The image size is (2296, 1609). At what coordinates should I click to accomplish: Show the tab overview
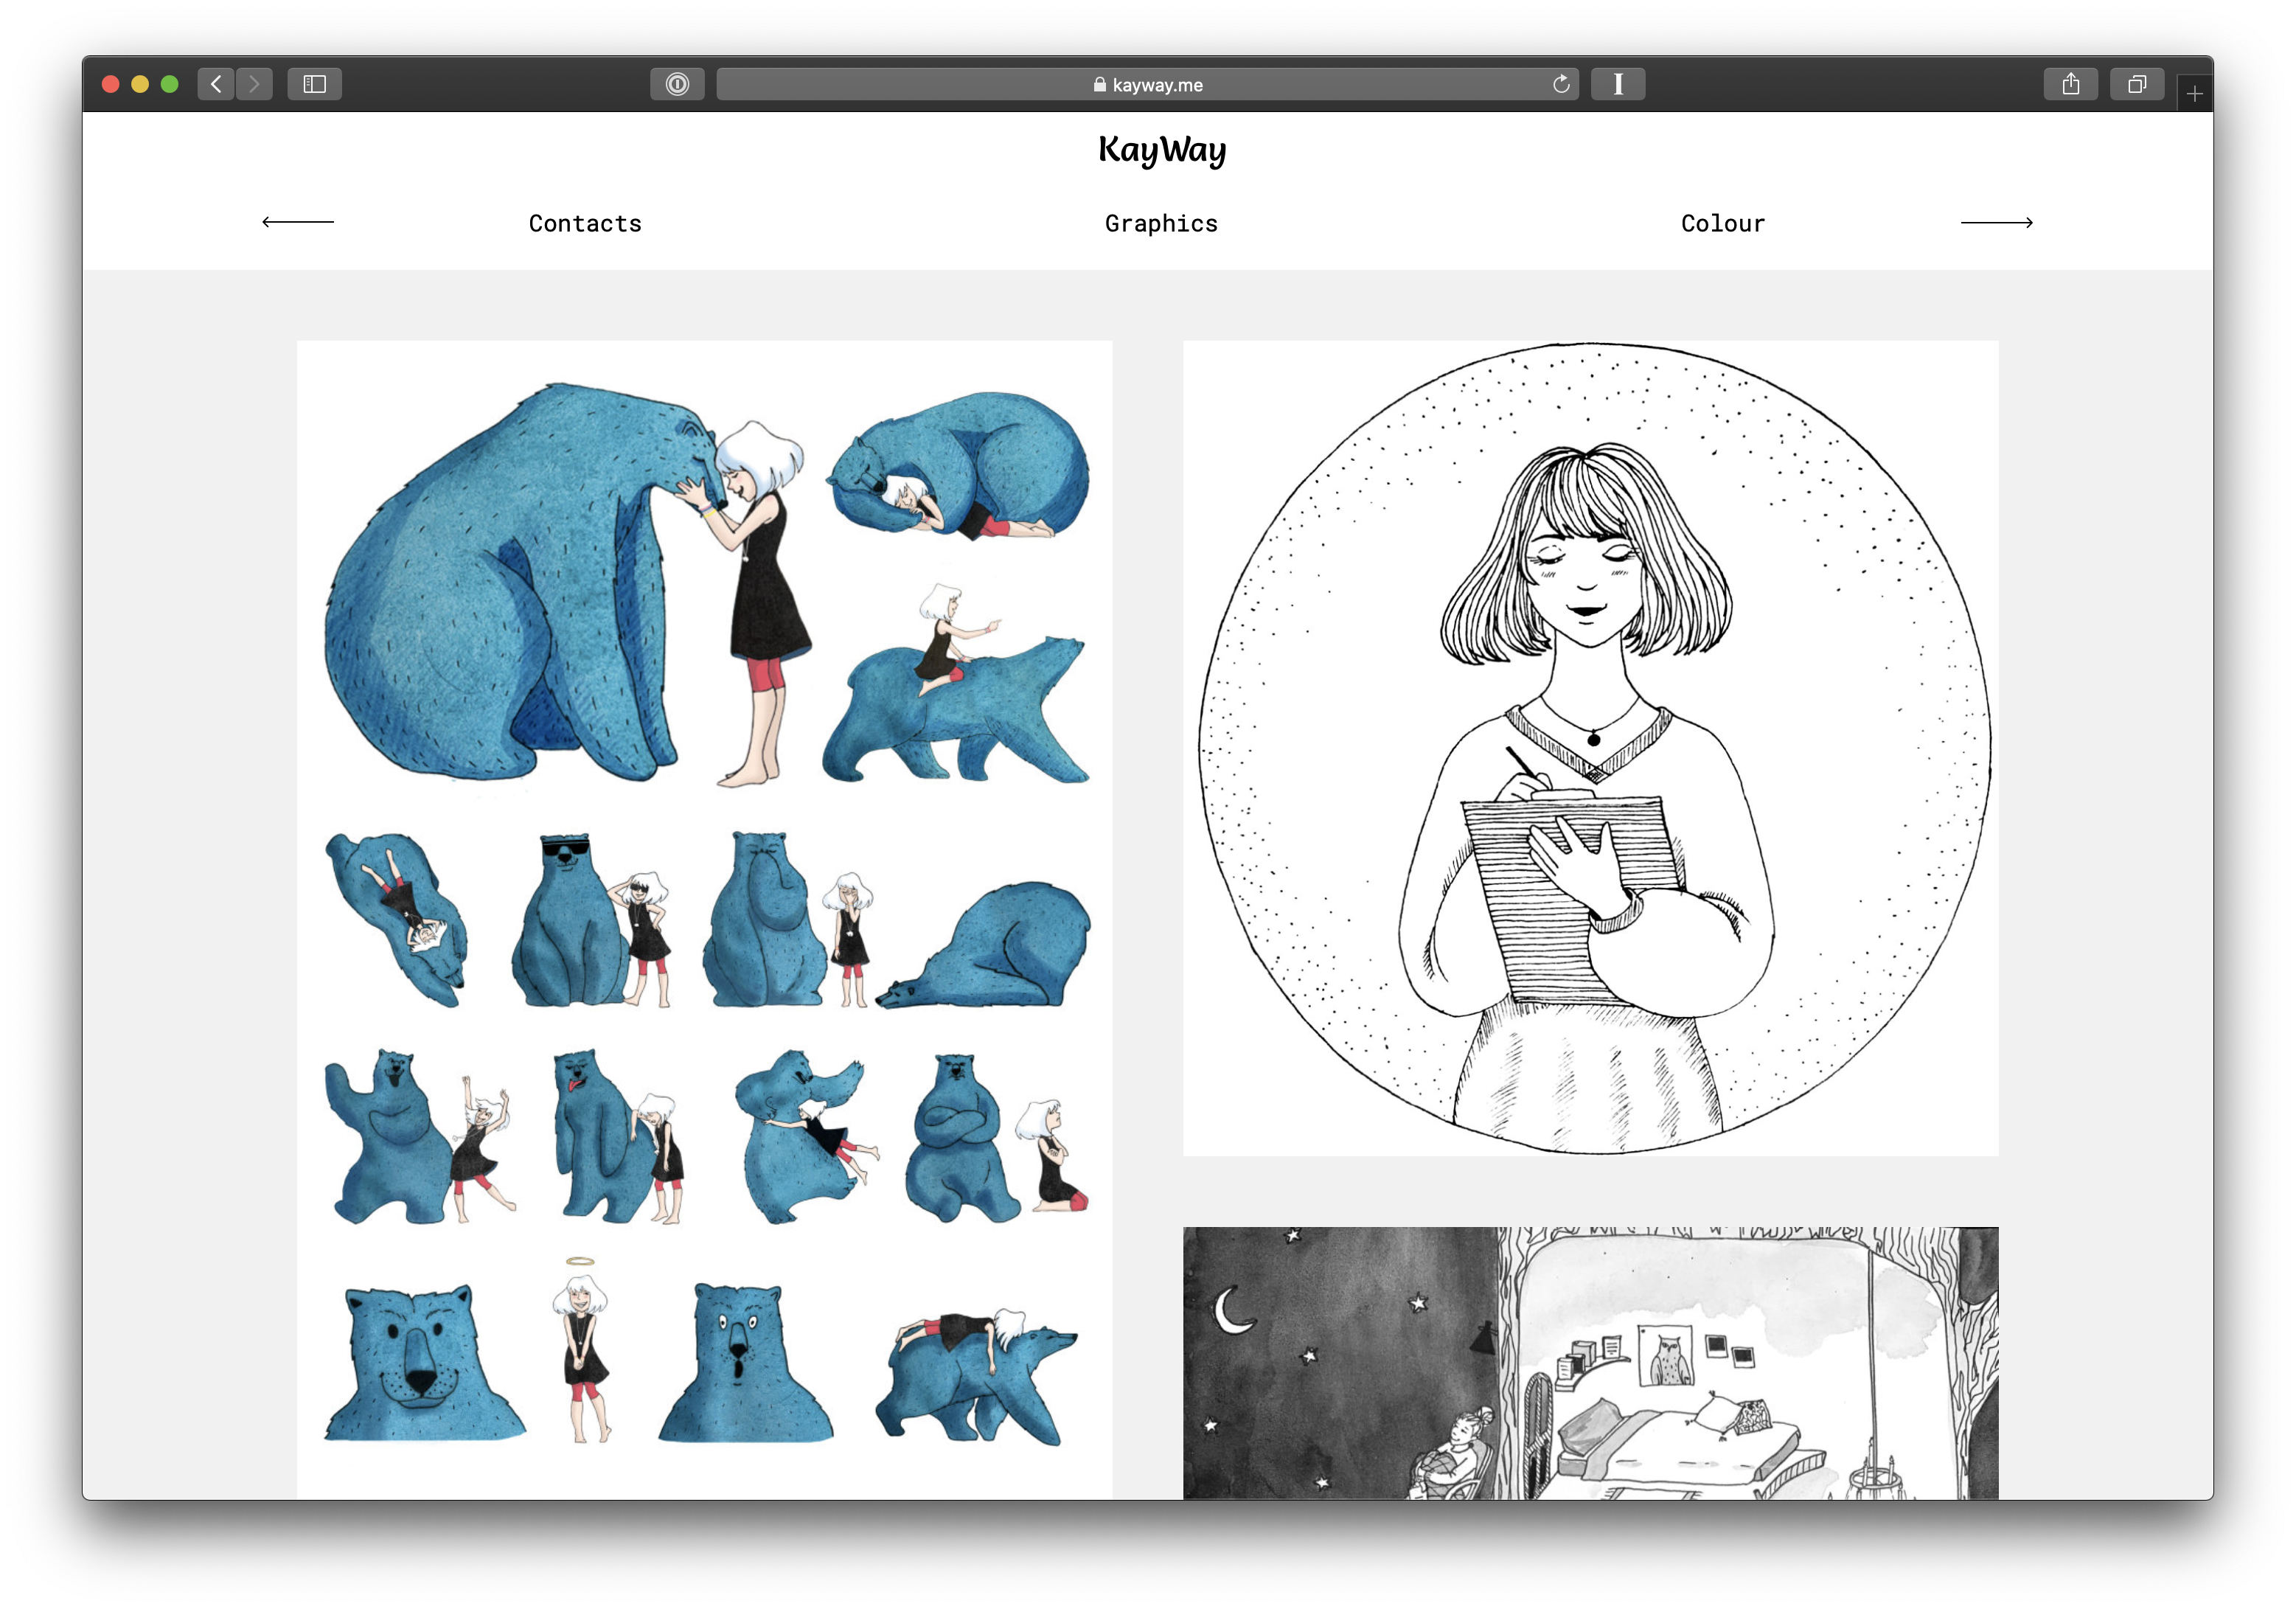pyautogui.click(x=2137, y=84)
